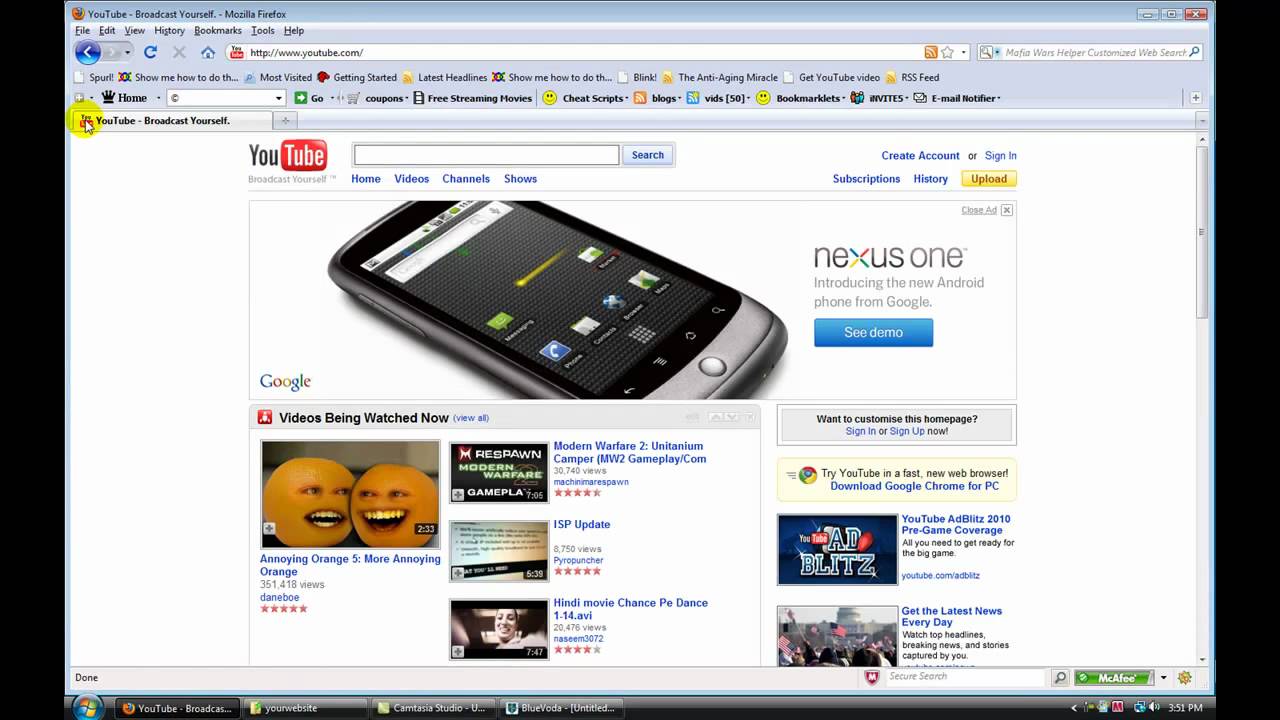The width and height of the screenshot is (1280, 720).
Task: Click the view all link
Action: point(471,418)
